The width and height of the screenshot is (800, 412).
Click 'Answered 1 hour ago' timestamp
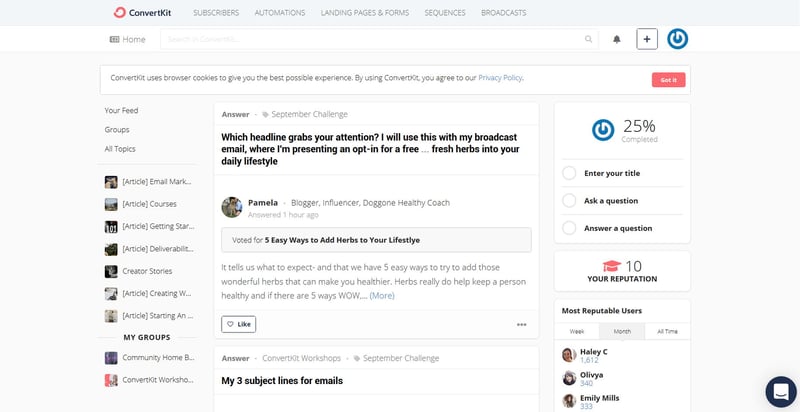(283, 215)
